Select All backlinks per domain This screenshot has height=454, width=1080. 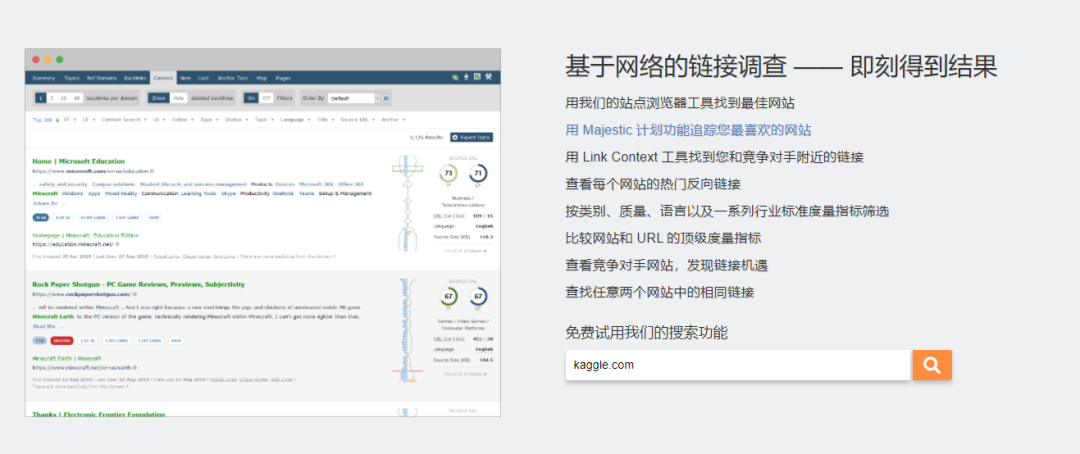(x=77, y=98)
